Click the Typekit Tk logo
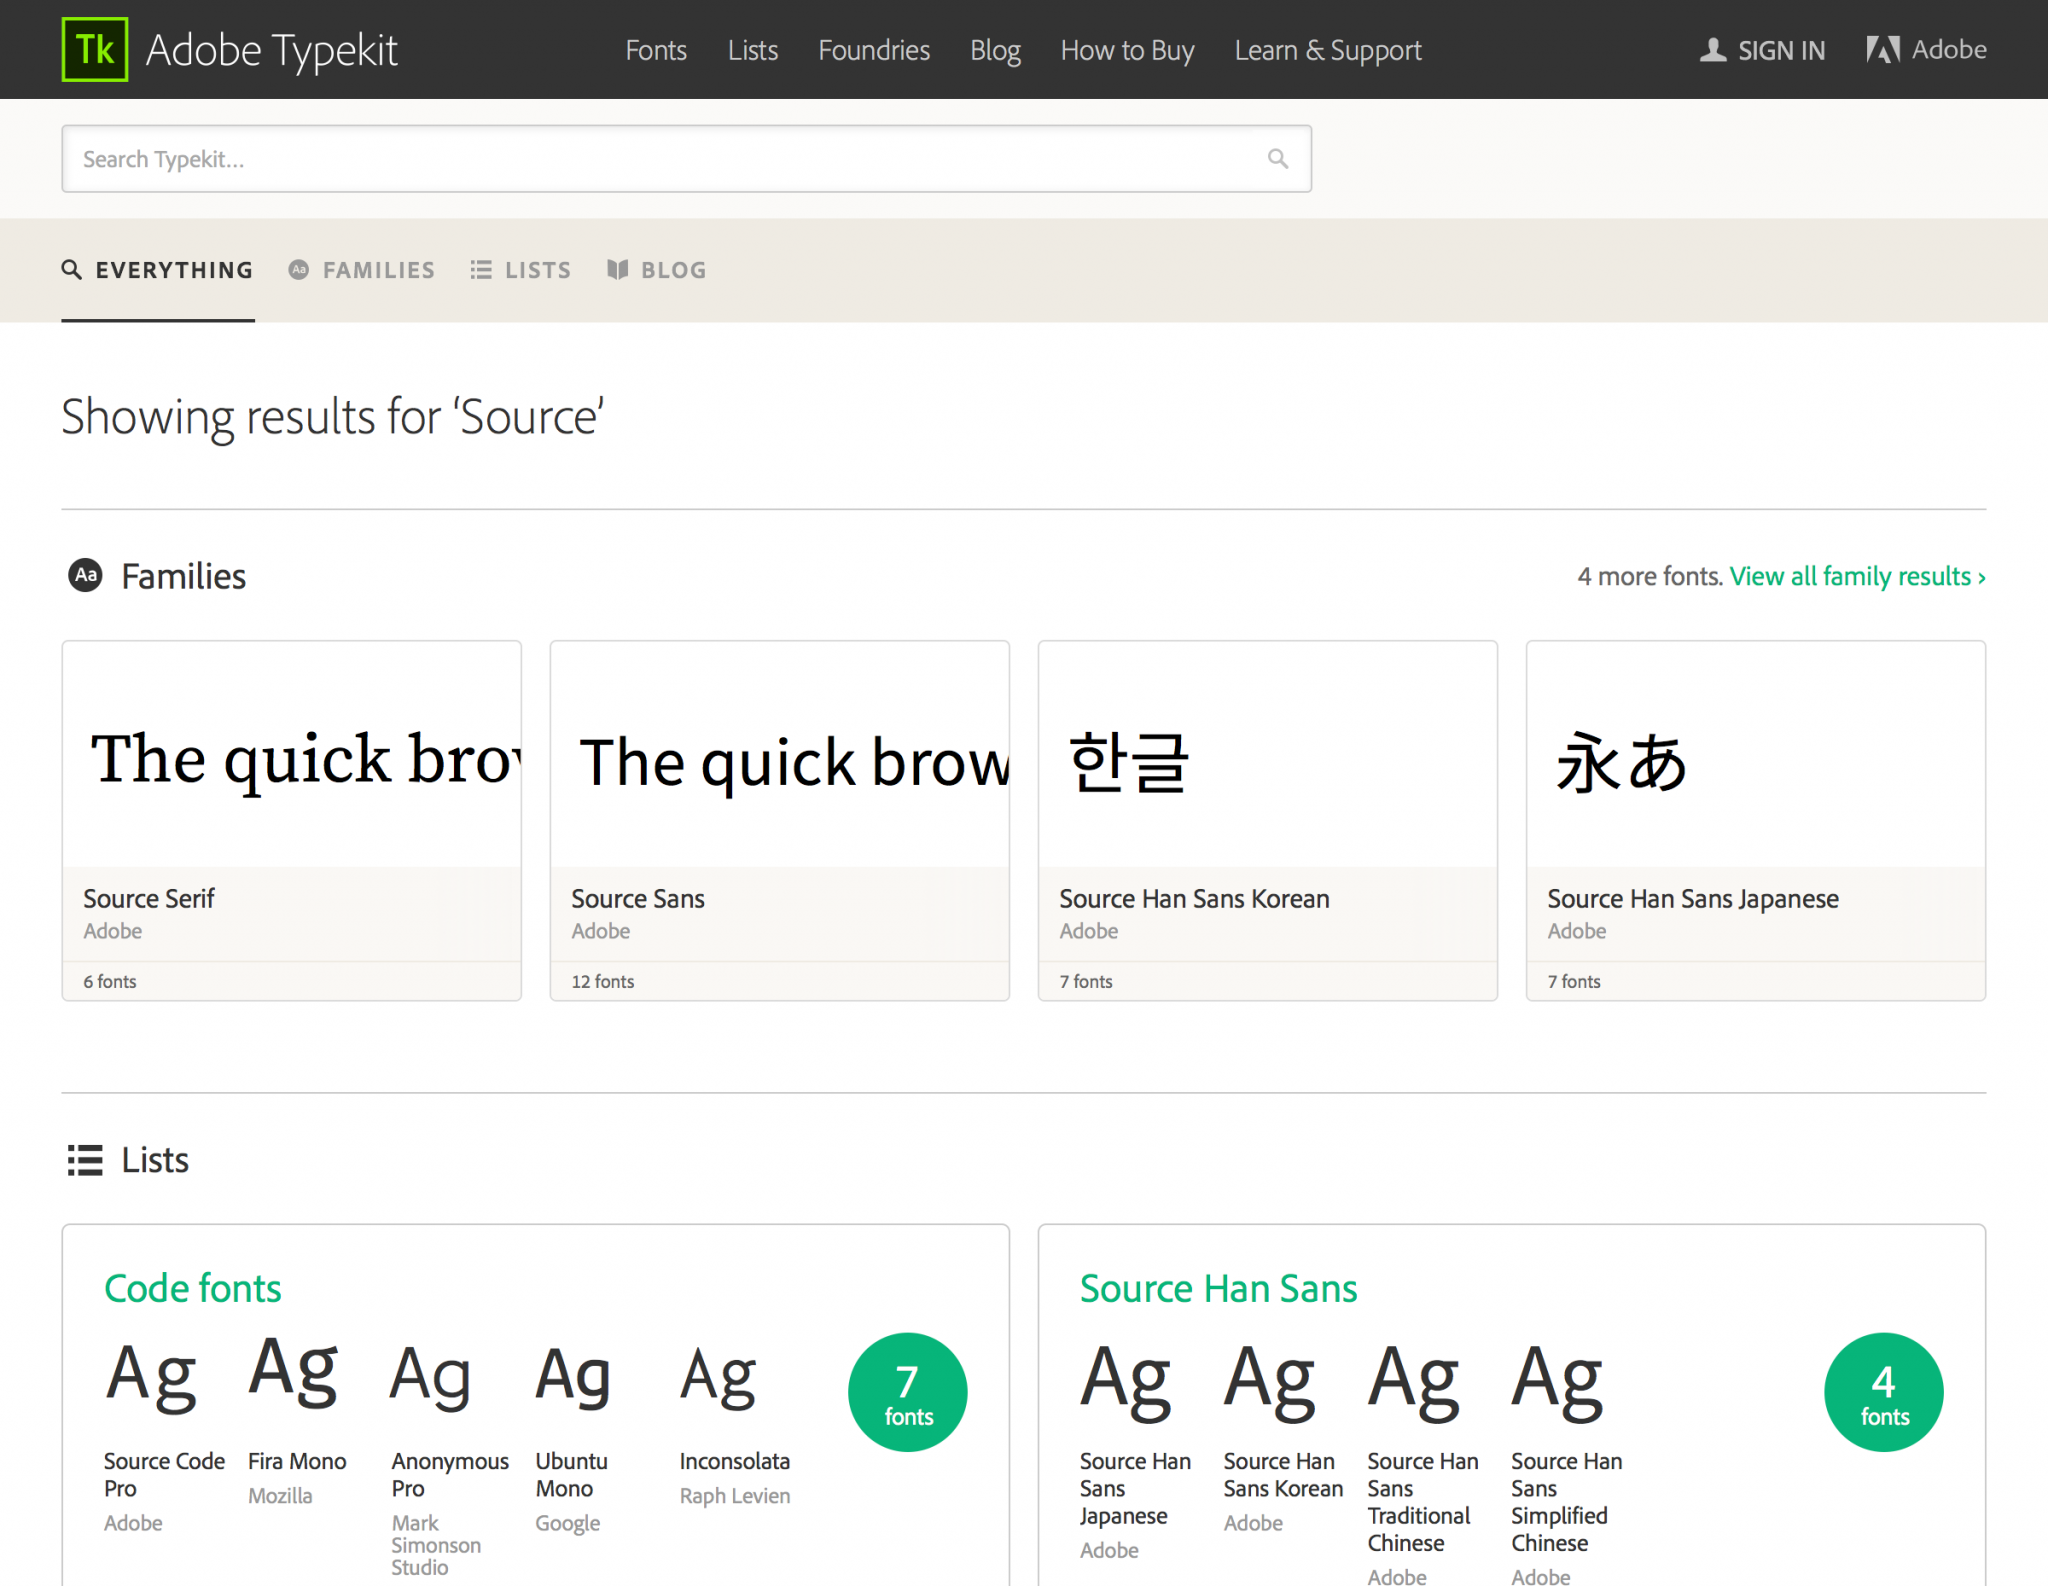This screenshot has height=1586, width=2048. [x=95, y=47]
